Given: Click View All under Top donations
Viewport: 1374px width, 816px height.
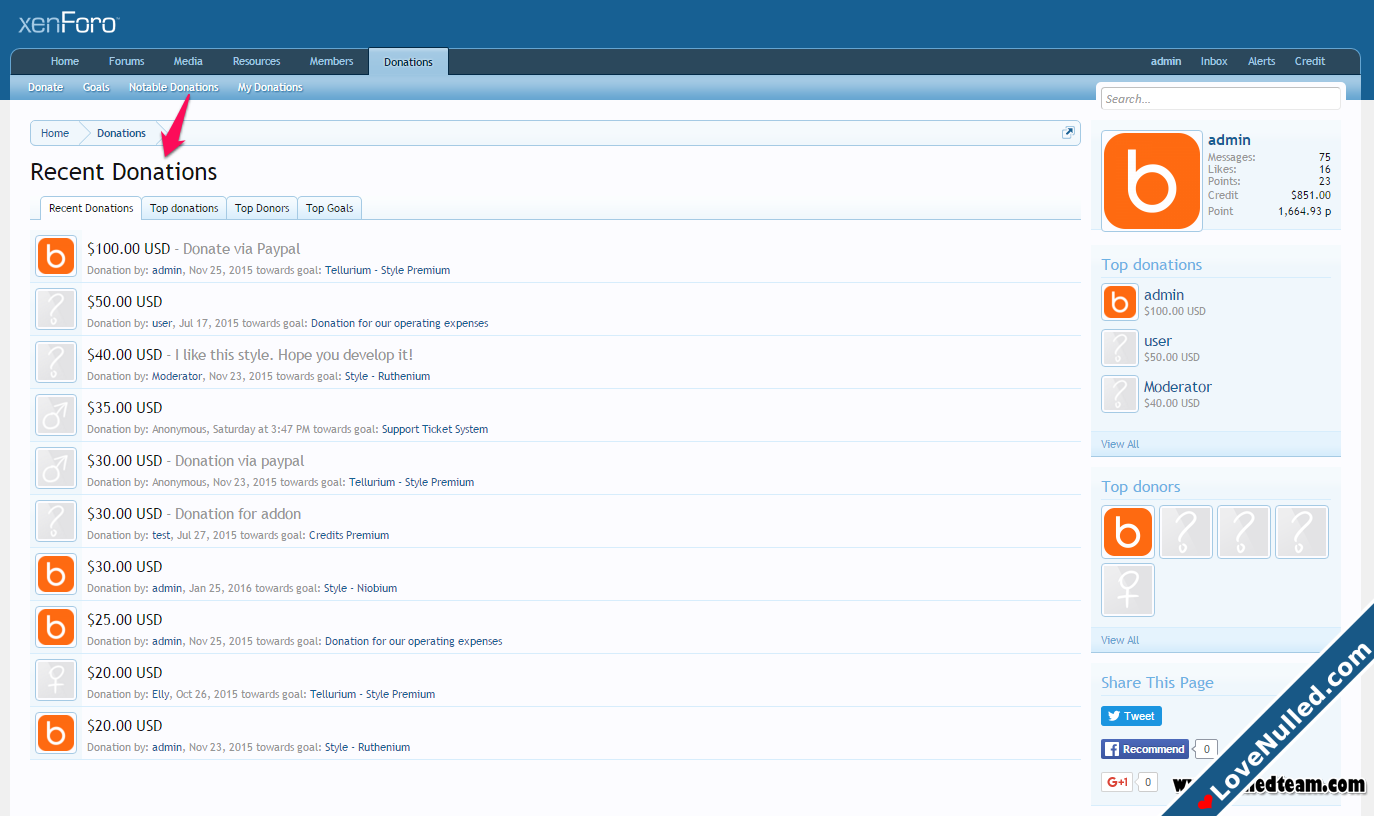Looking at the screenshot, I should pyautogui.click(x=1120, y=444).
